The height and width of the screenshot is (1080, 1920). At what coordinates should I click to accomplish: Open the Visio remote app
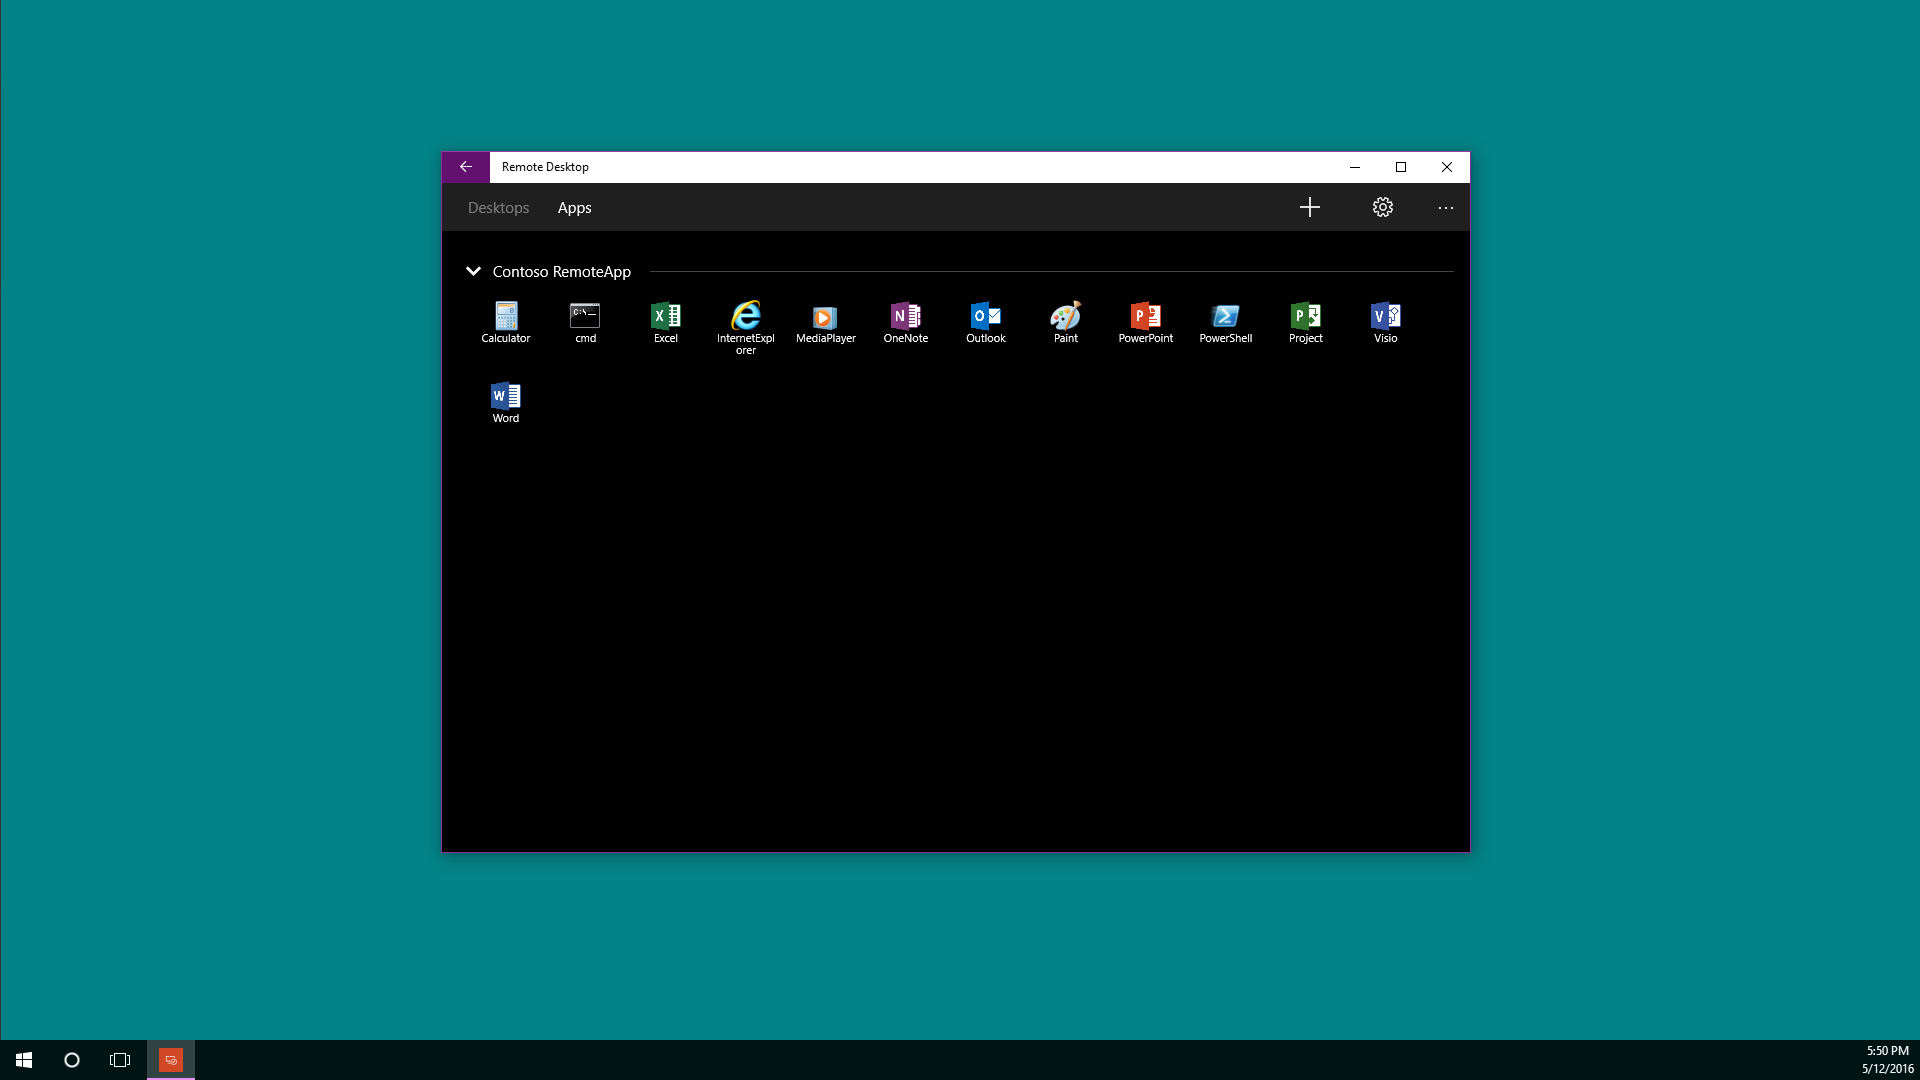(x=1386, y=321)
